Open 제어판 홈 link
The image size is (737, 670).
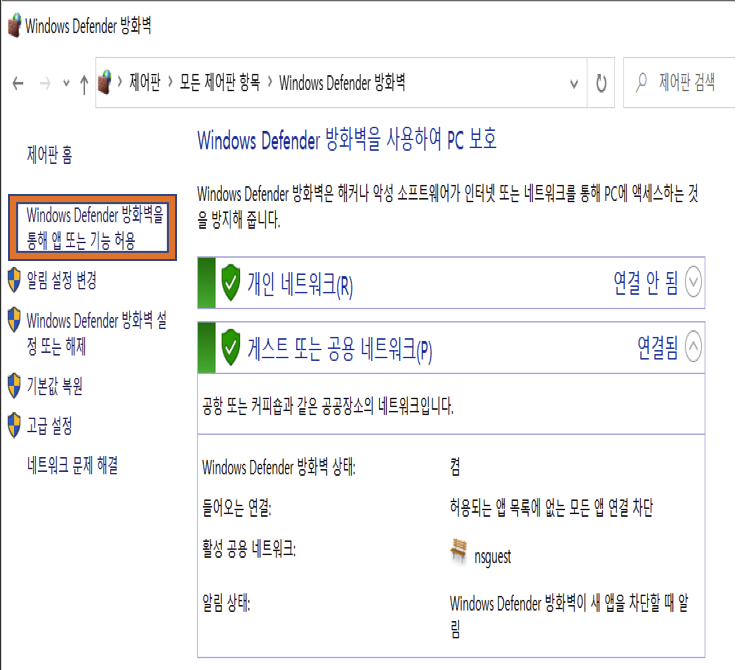49,154
